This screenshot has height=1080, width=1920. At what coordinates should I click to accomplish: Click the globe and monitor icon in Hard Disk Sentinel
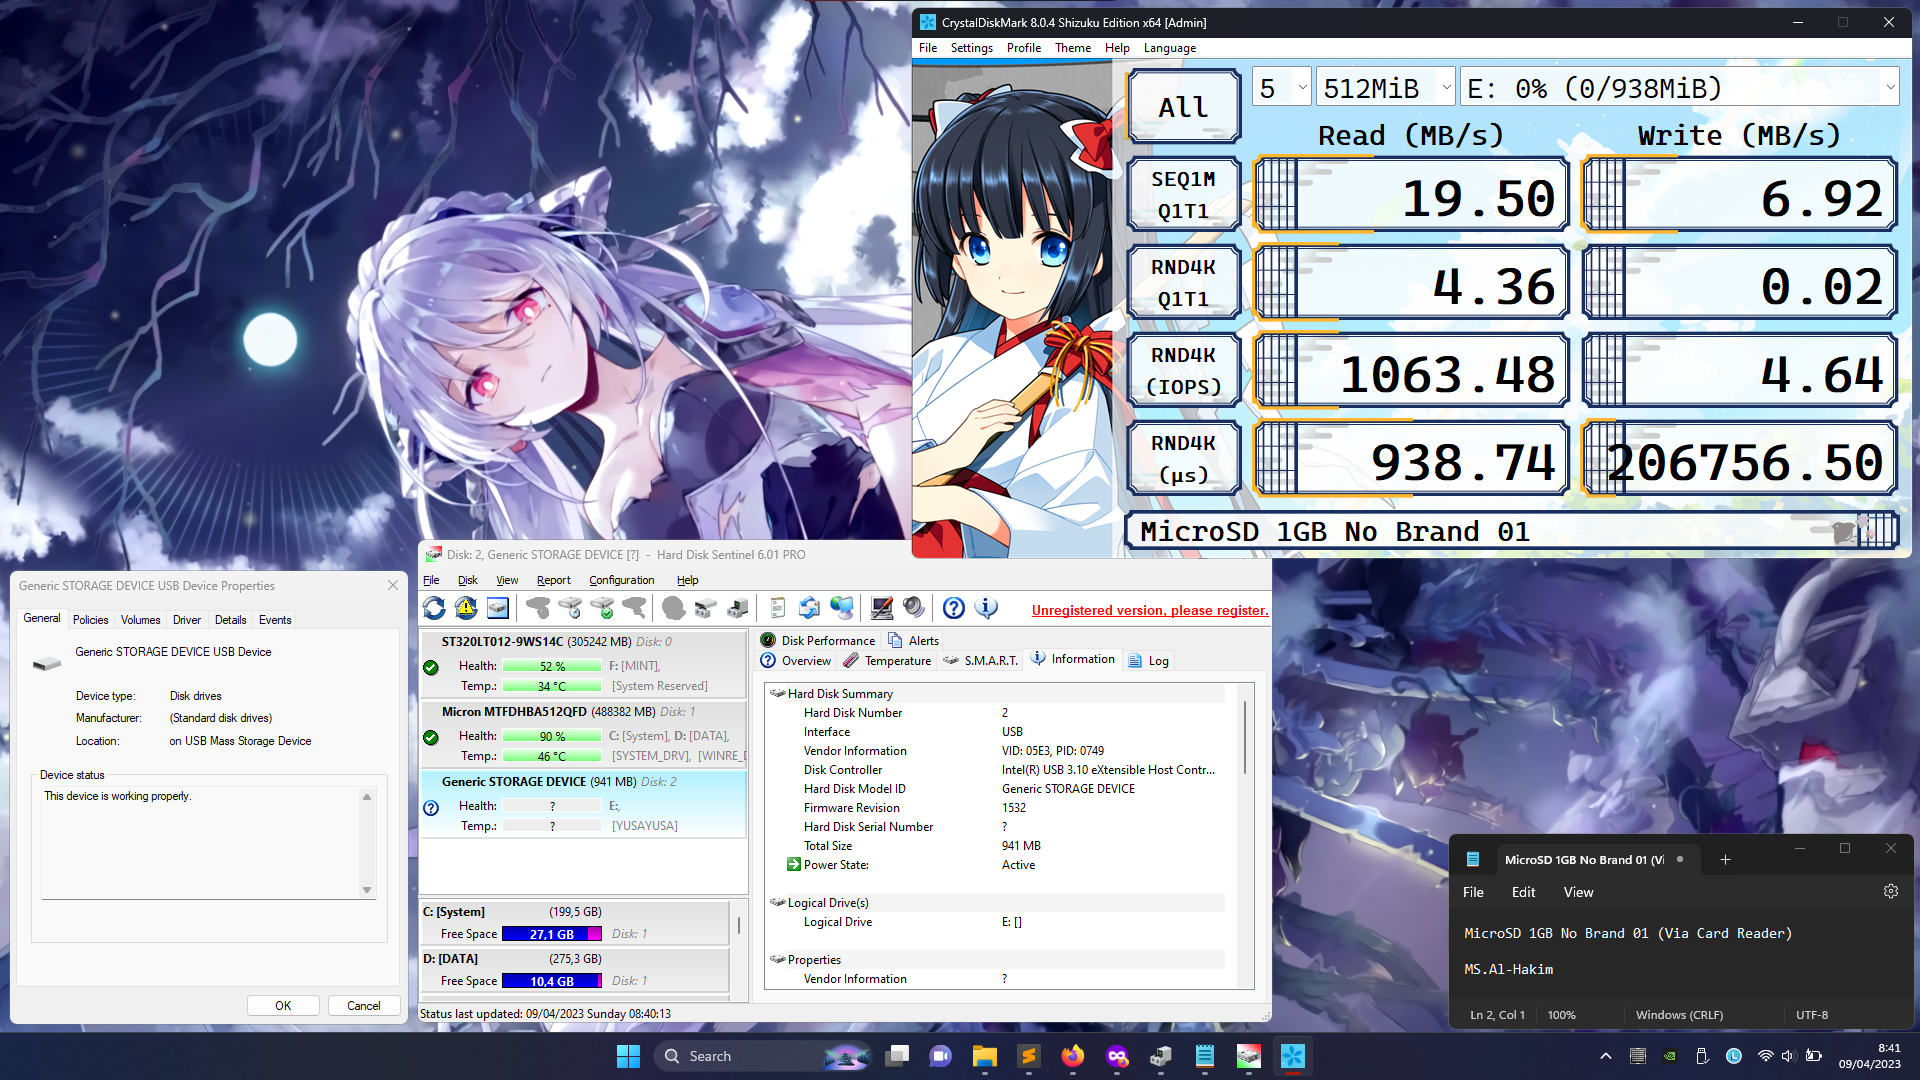[x=842, y=608]
